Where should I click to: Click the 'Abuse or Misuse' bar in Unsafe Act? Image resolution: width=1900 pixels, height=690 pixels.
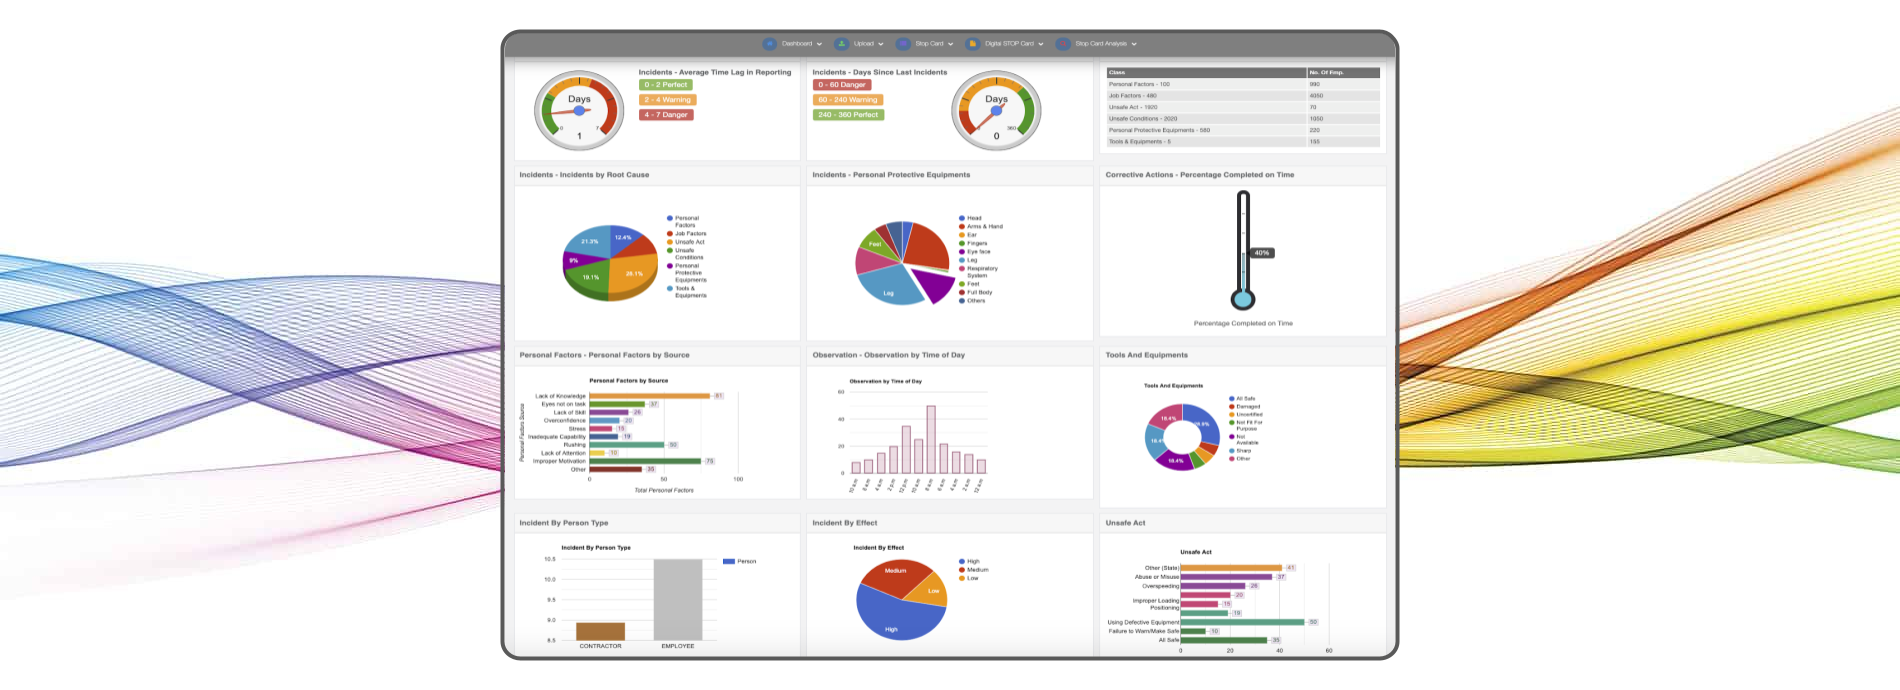coord(1226,577)
